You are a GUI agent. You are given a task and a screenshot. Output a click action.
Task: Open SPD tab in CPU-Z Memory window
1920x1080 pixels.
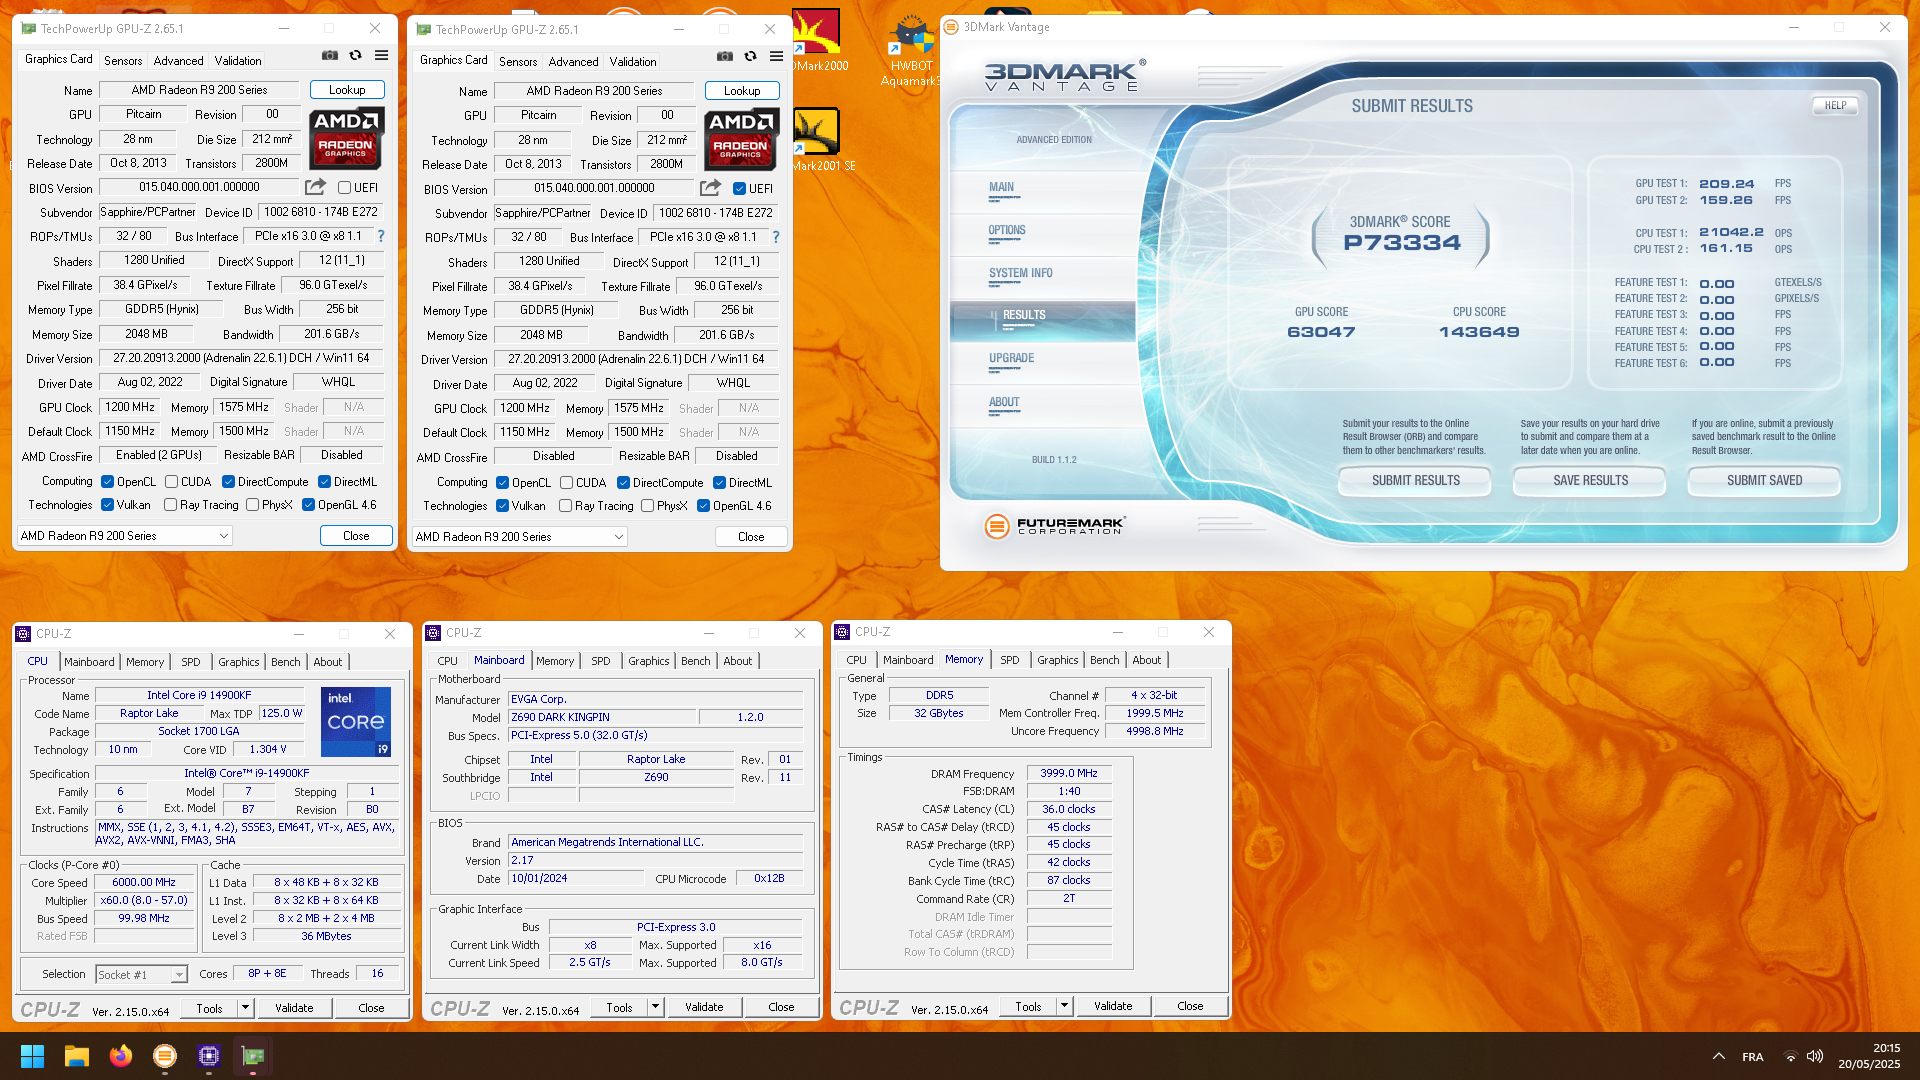point(1010,660)
